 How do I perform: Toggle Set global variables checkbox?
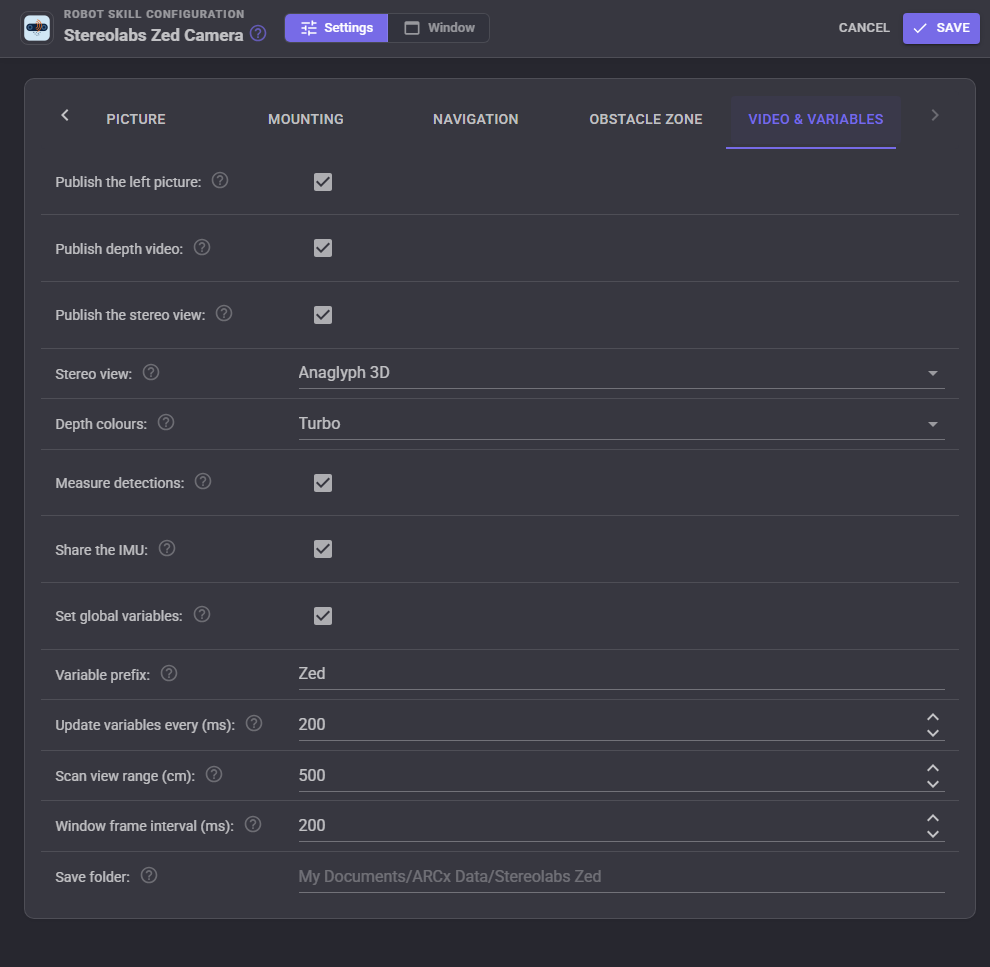[x=323, y=616]
